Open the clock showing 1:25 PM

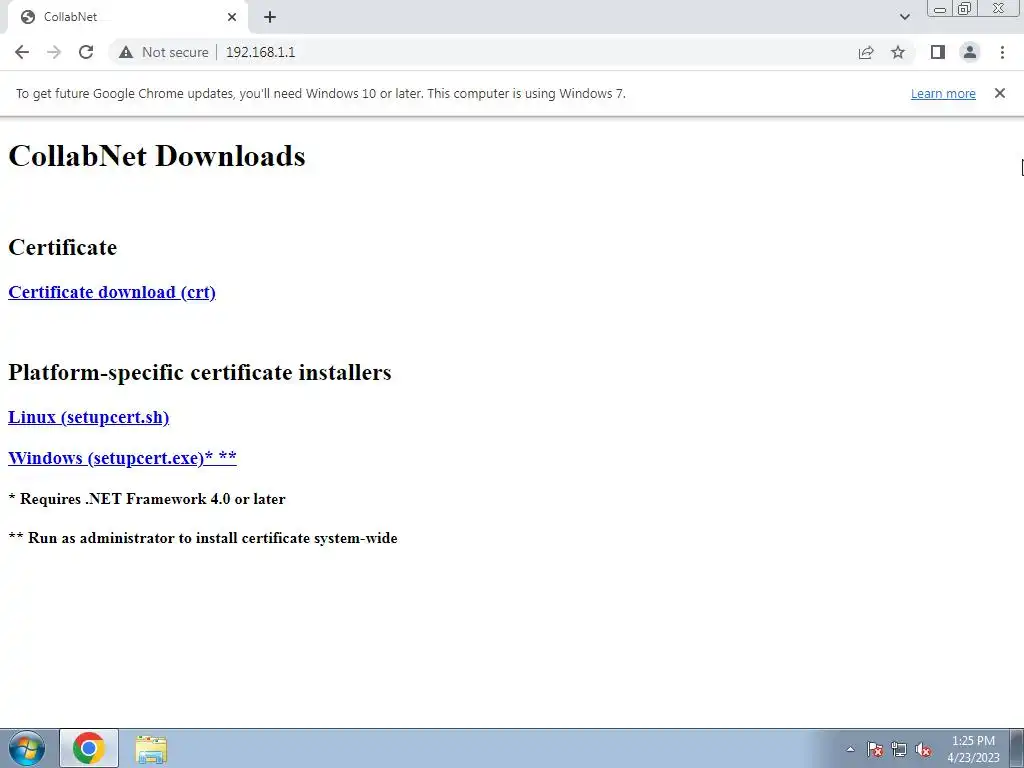tap(973, 749)
